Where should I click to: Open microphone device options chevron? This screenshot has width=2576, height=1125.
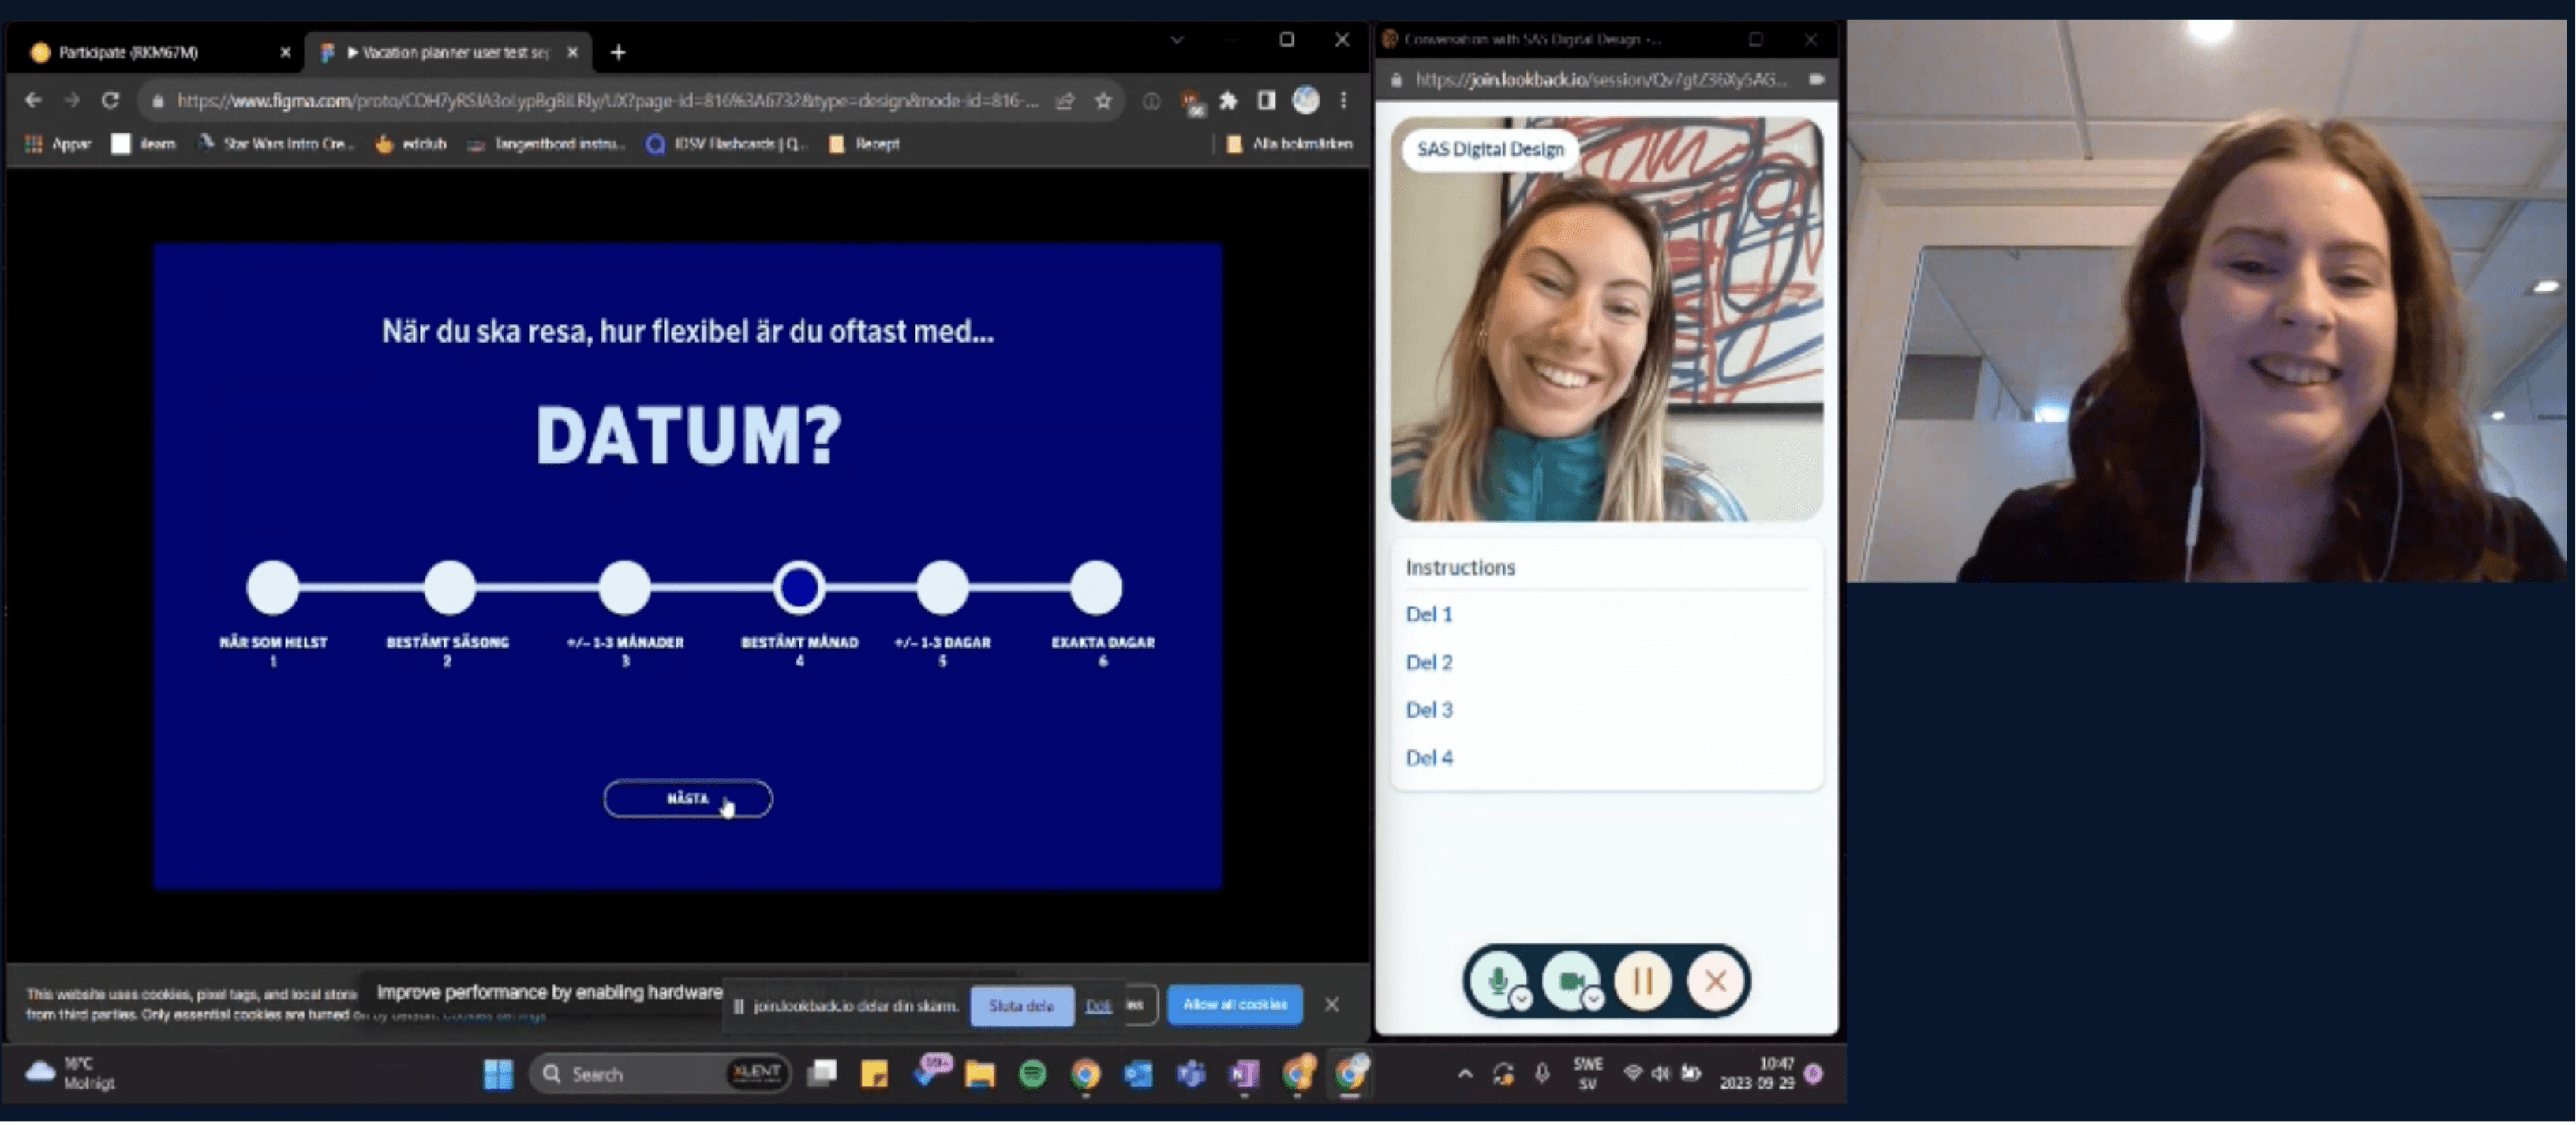[x=1521, y=998]
